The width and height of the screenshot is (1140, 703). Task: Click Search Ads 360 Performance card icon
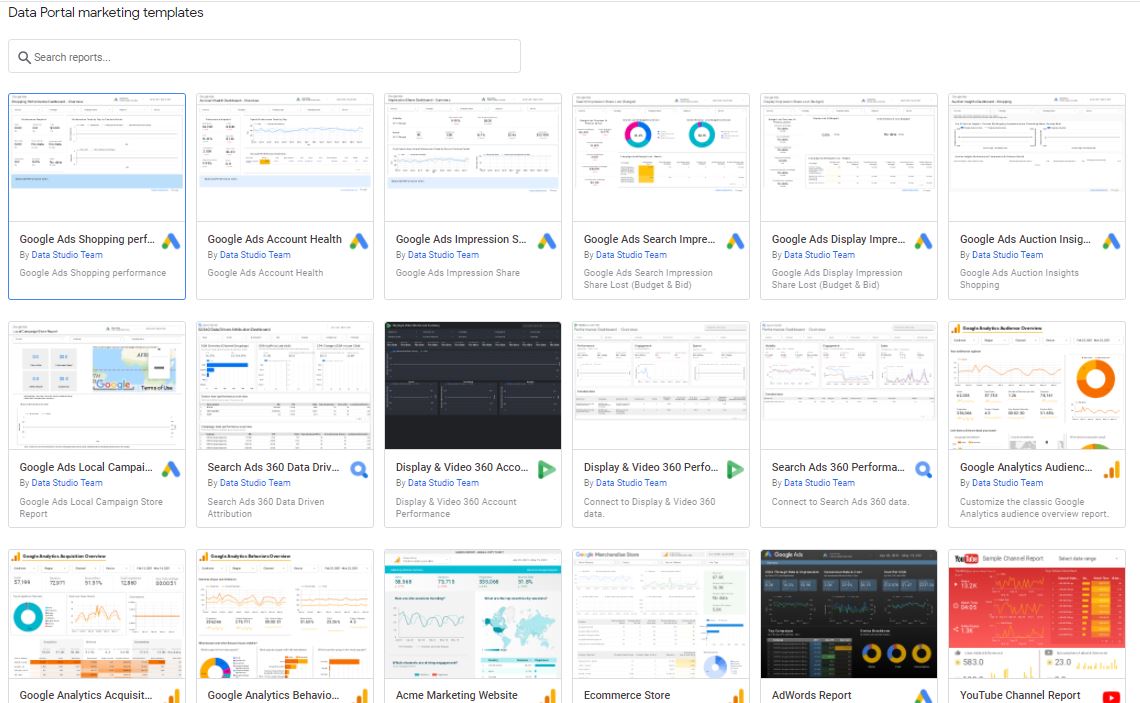(x=923, y=469)
